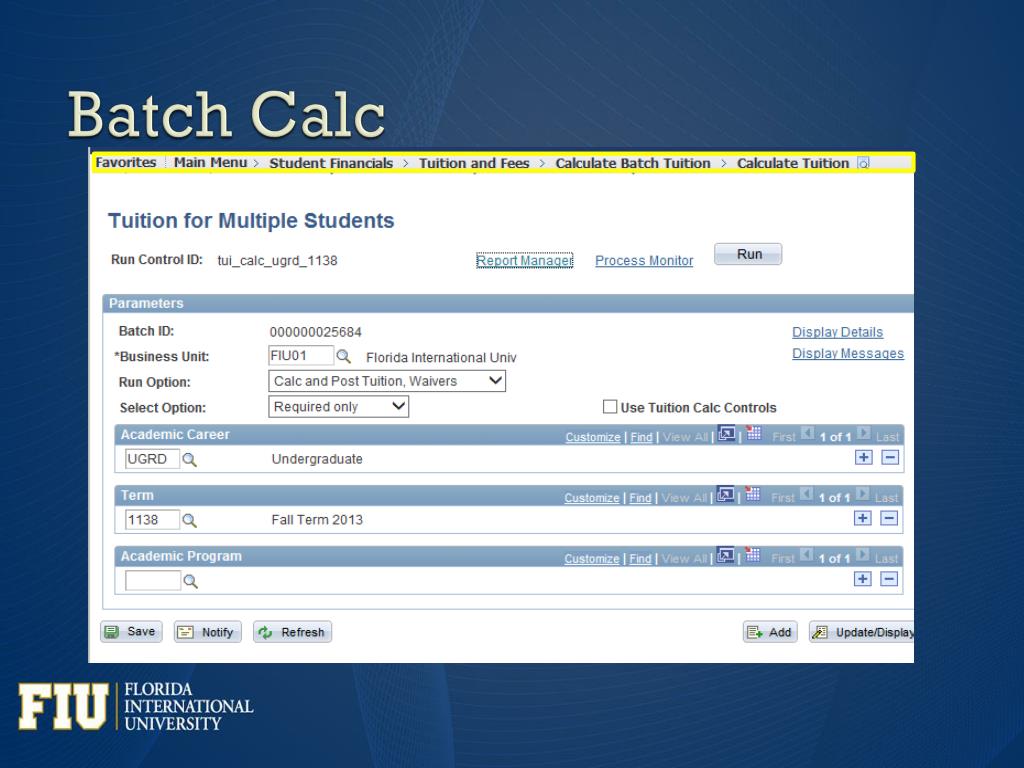Go to previous row arrow in Academic Career
Screen dimensions: 1024x768
point(808,433)
